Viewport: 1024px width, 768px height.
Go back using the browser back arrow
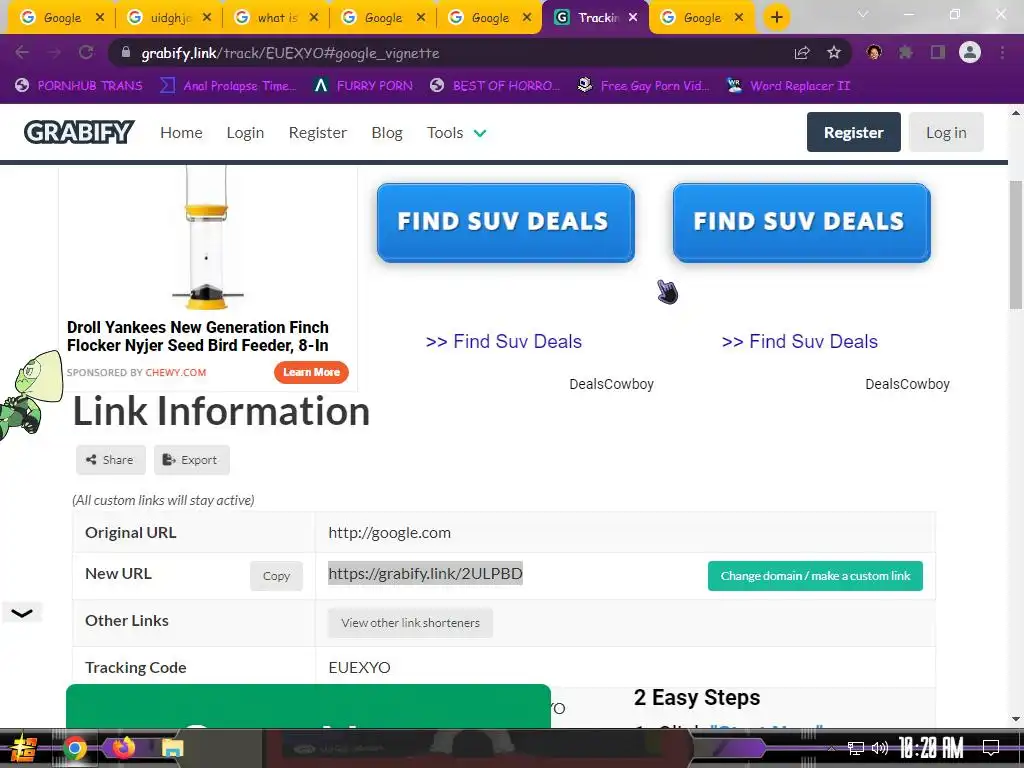[x=22, y=52]
